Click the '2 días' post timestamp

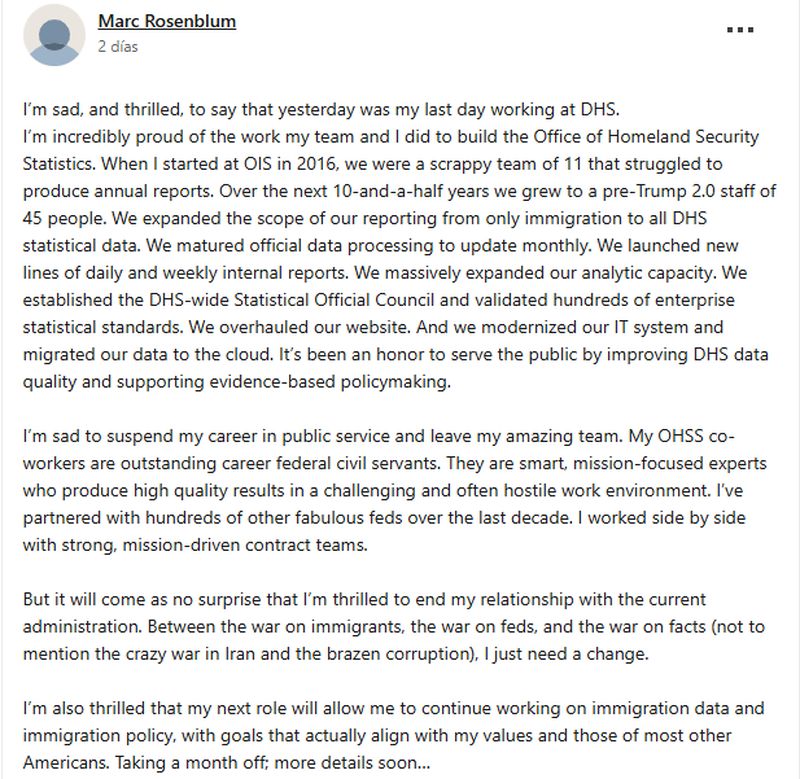(x=118, y=46)
